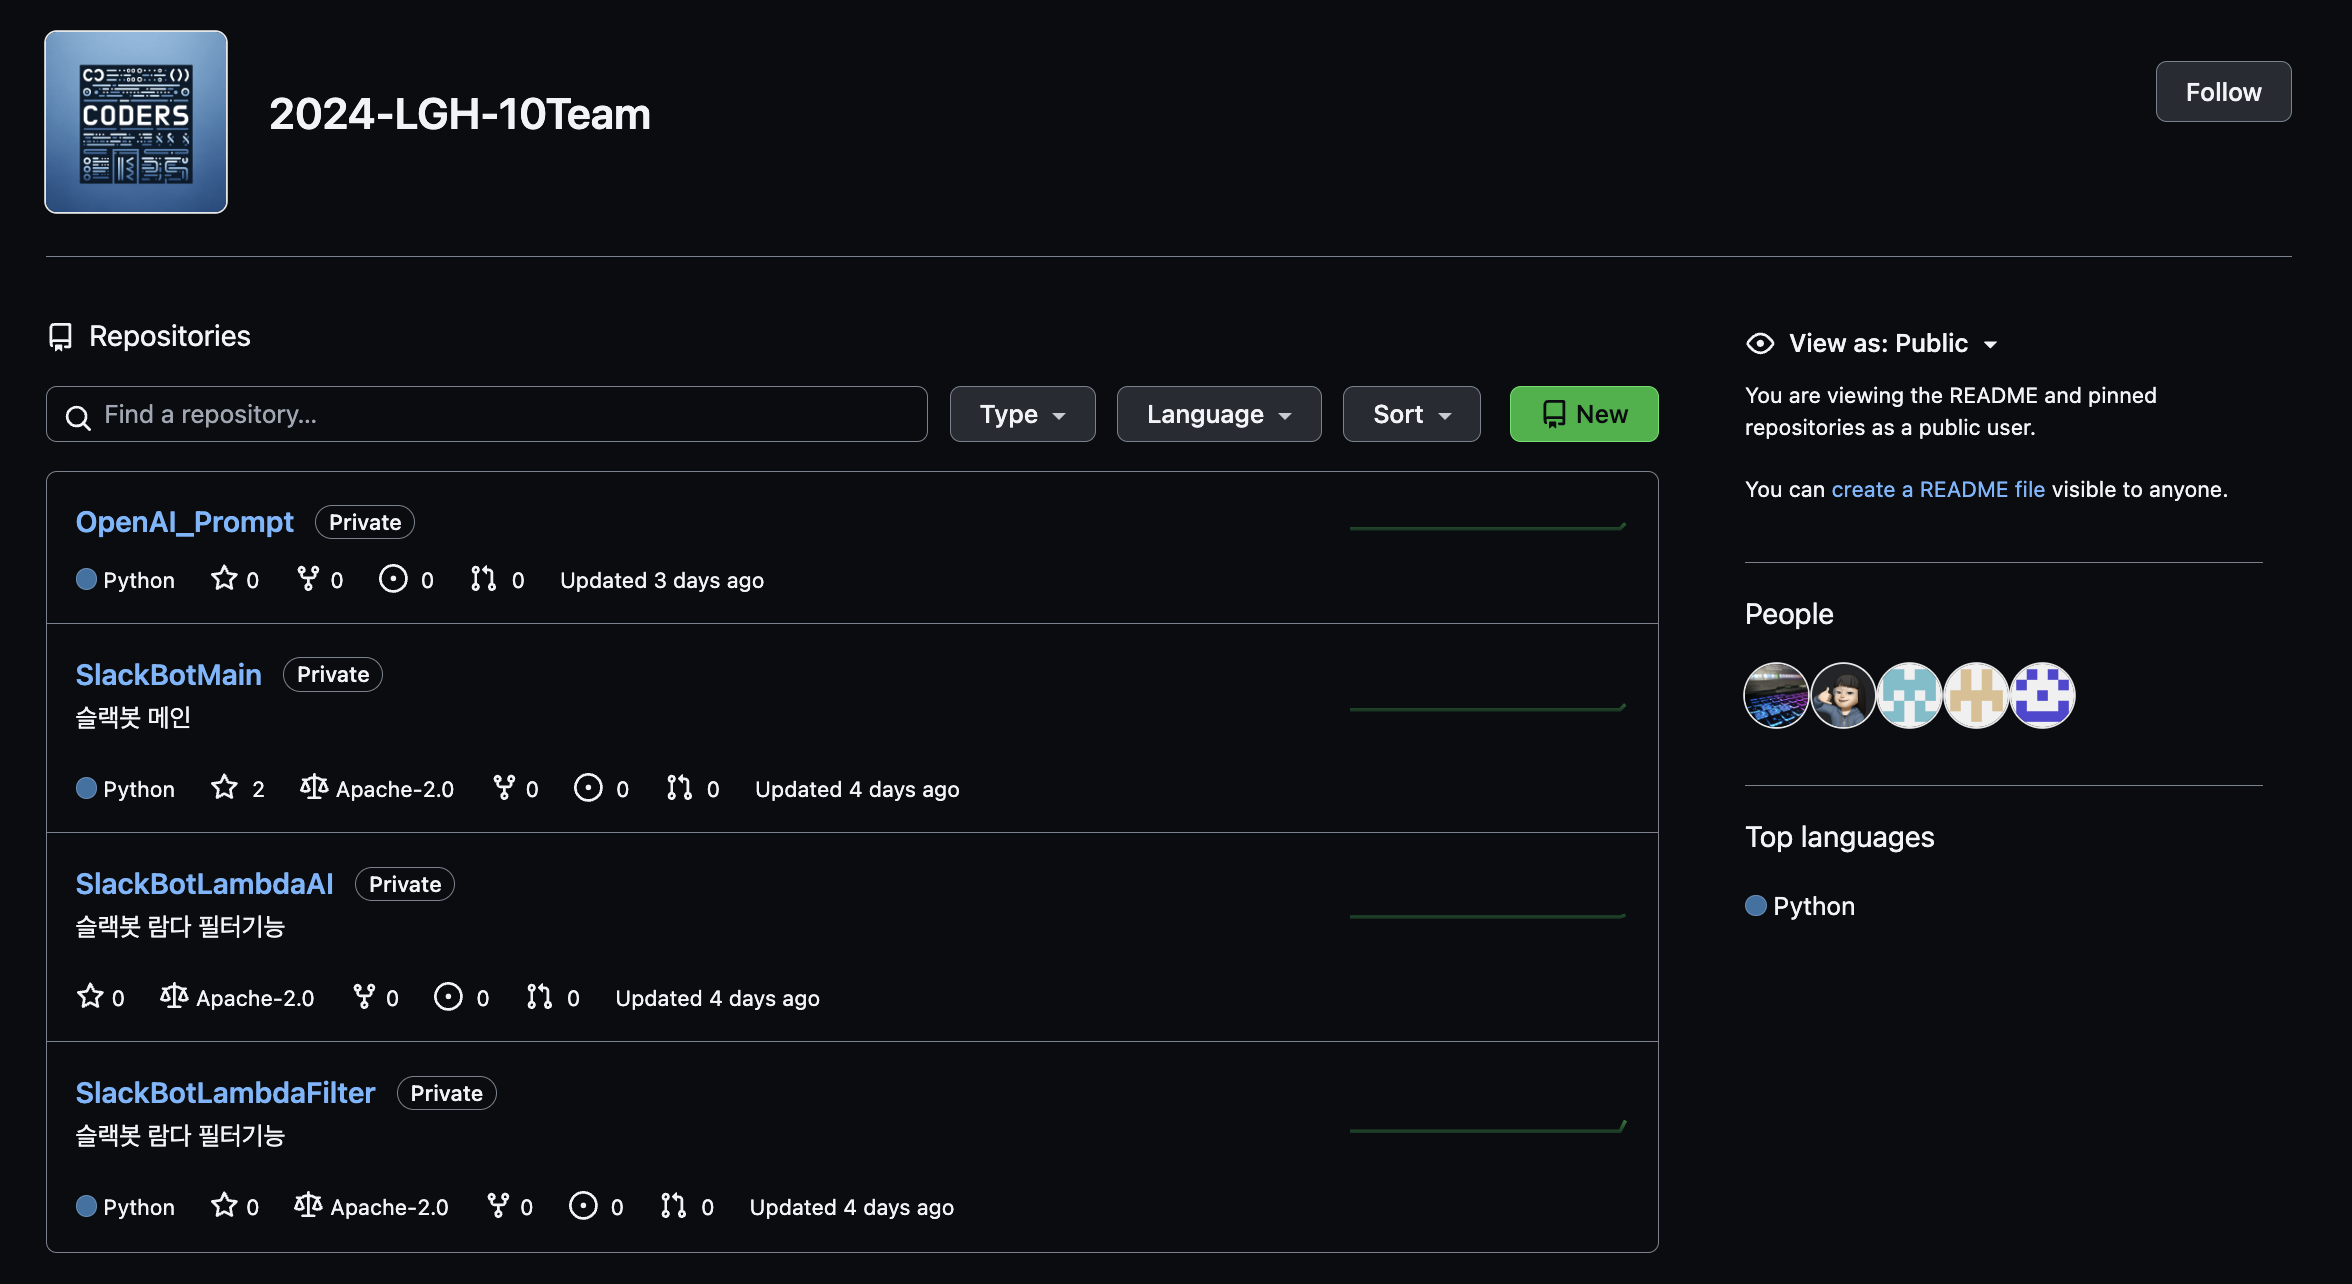Click the Private badge on SlackBotMain
Image resolution: width=2352 pixels, height=1284 pixels.
(x=333, y=675)
